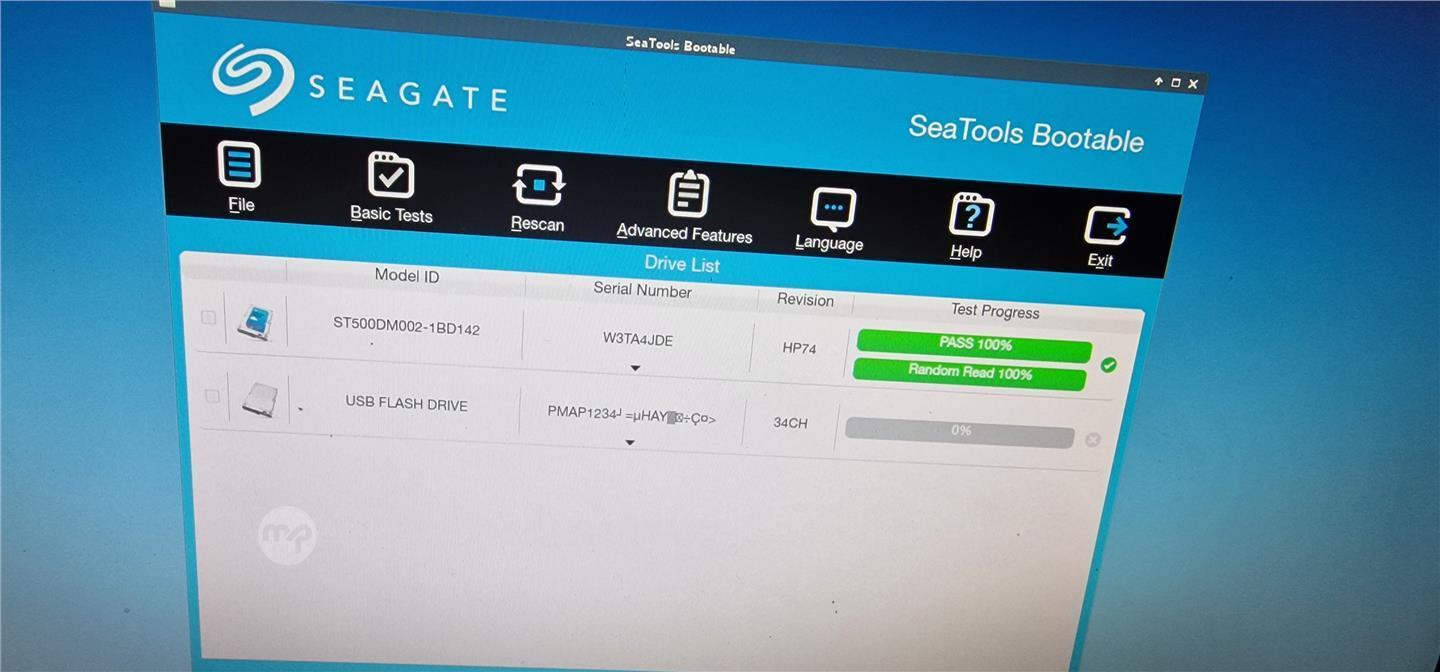Click the 0% progress bar for USB drive
Screen dimensions: 1440x672
960,431
